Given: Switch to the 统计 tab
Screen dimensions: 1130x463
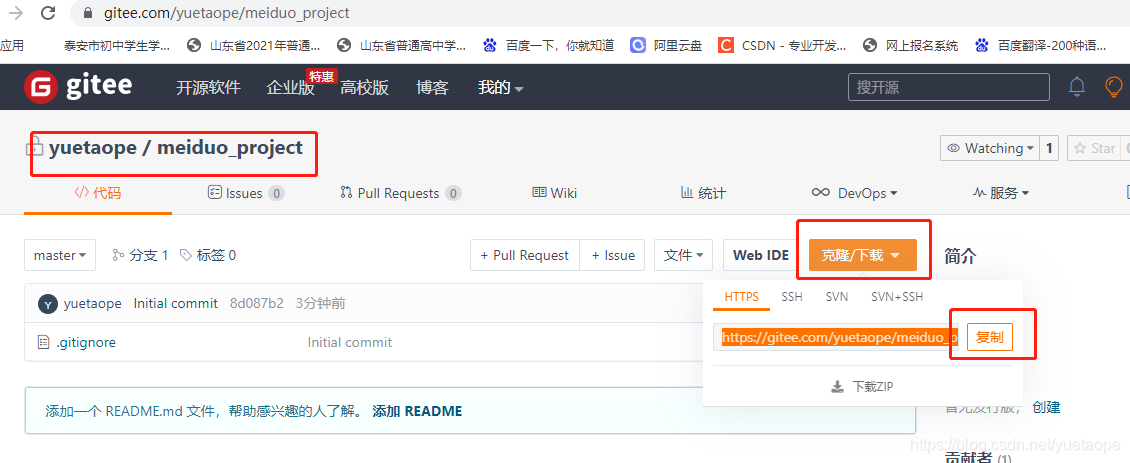Looking at the screenshot, I should pos(703,193).
